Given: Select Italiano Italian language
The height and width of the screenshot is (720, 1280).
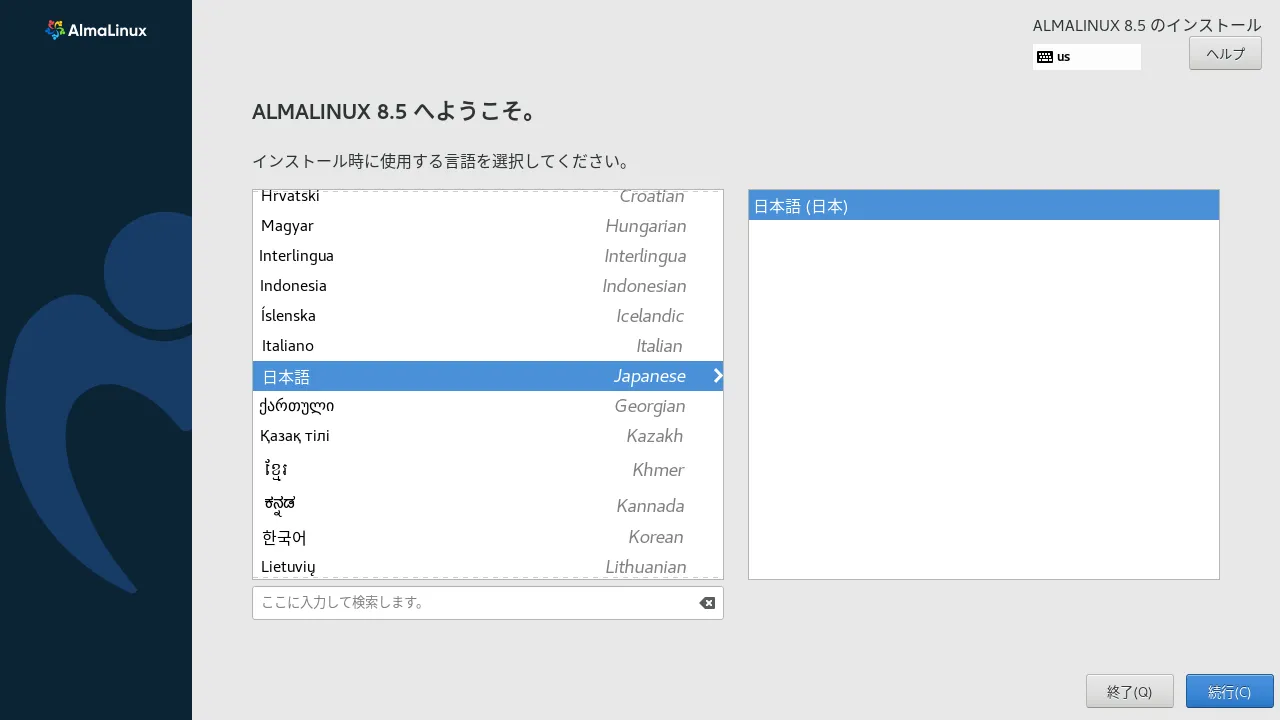Looking at the screenshot, I should 488,346.
